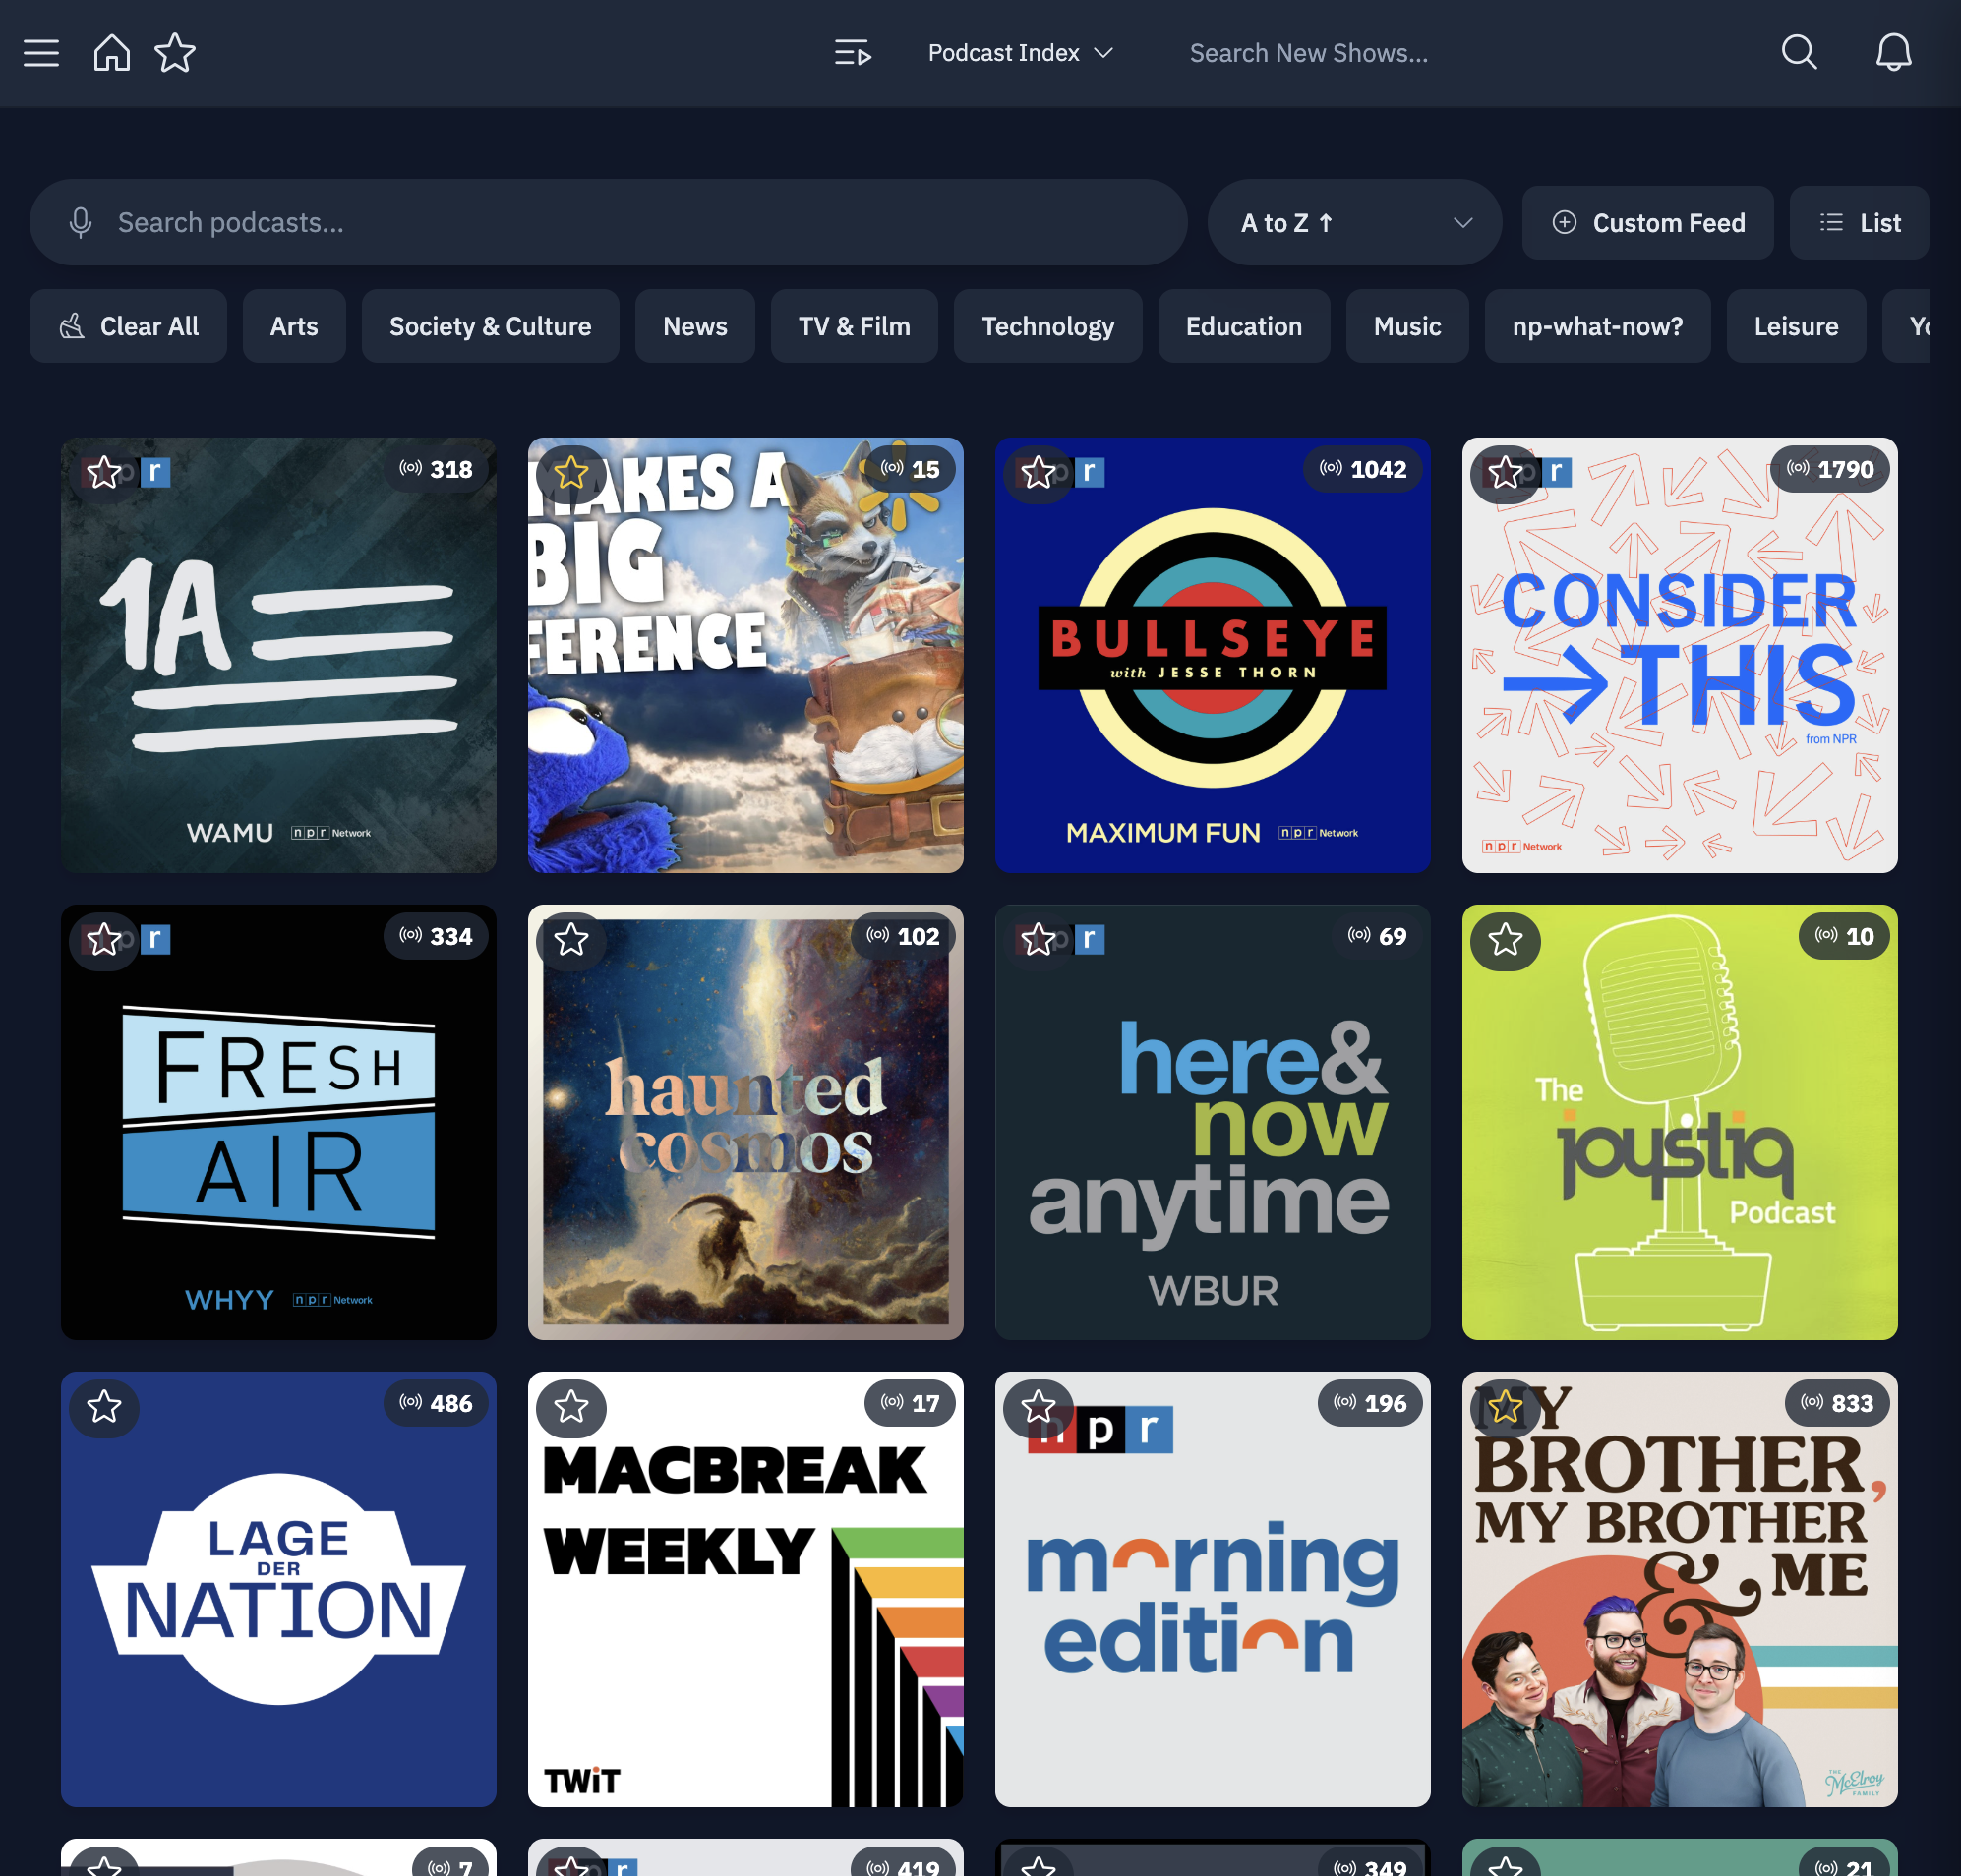
Task: Favorite Haunted Cosmos podcast
Action: (x=571, y=939)
